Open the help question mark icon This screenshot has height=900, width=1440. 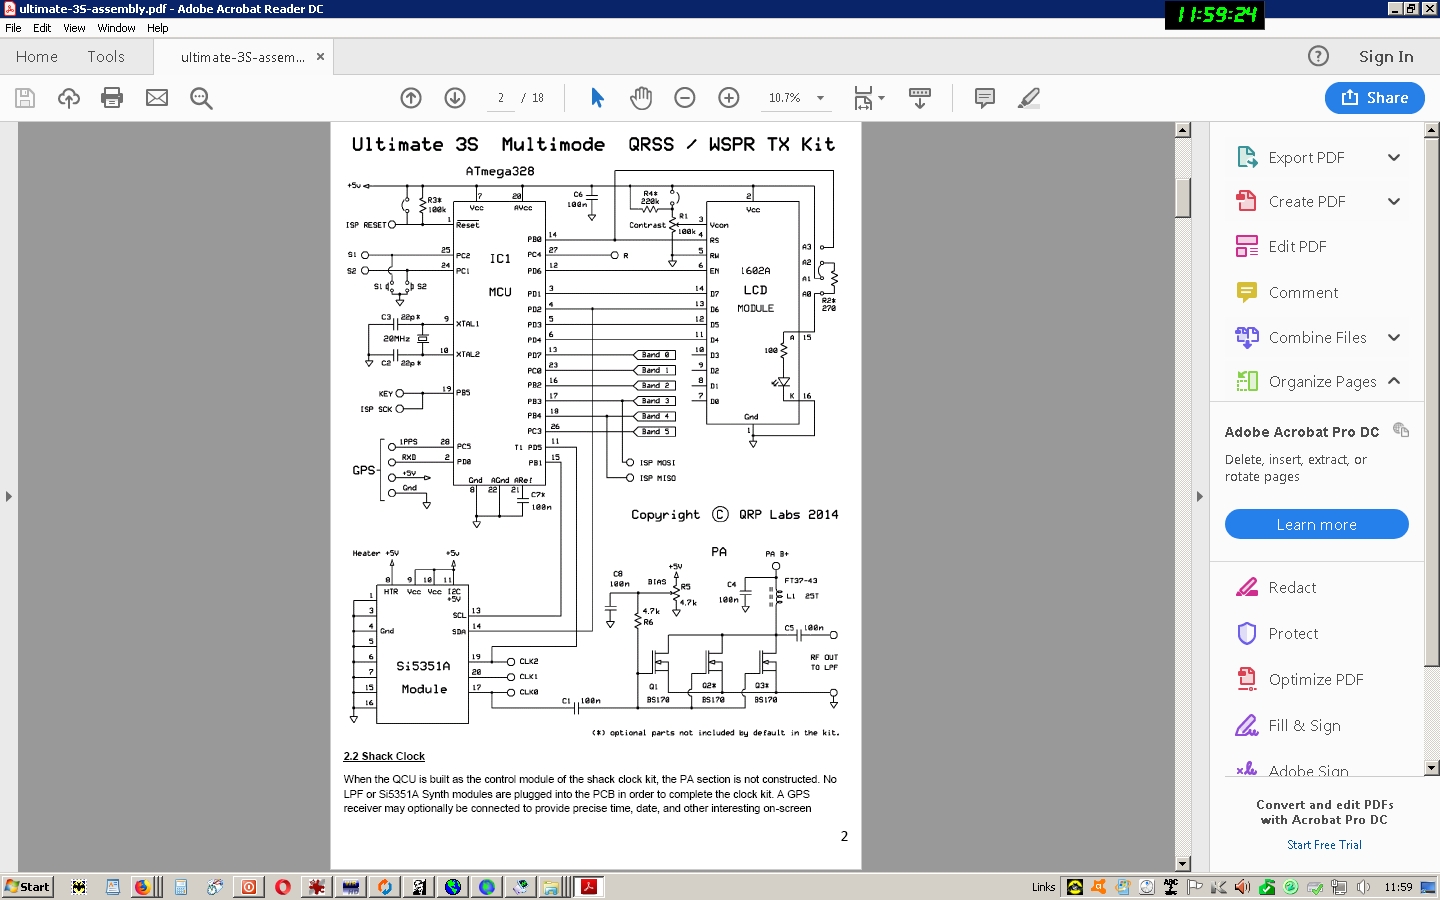click(x=1319, y=56)
